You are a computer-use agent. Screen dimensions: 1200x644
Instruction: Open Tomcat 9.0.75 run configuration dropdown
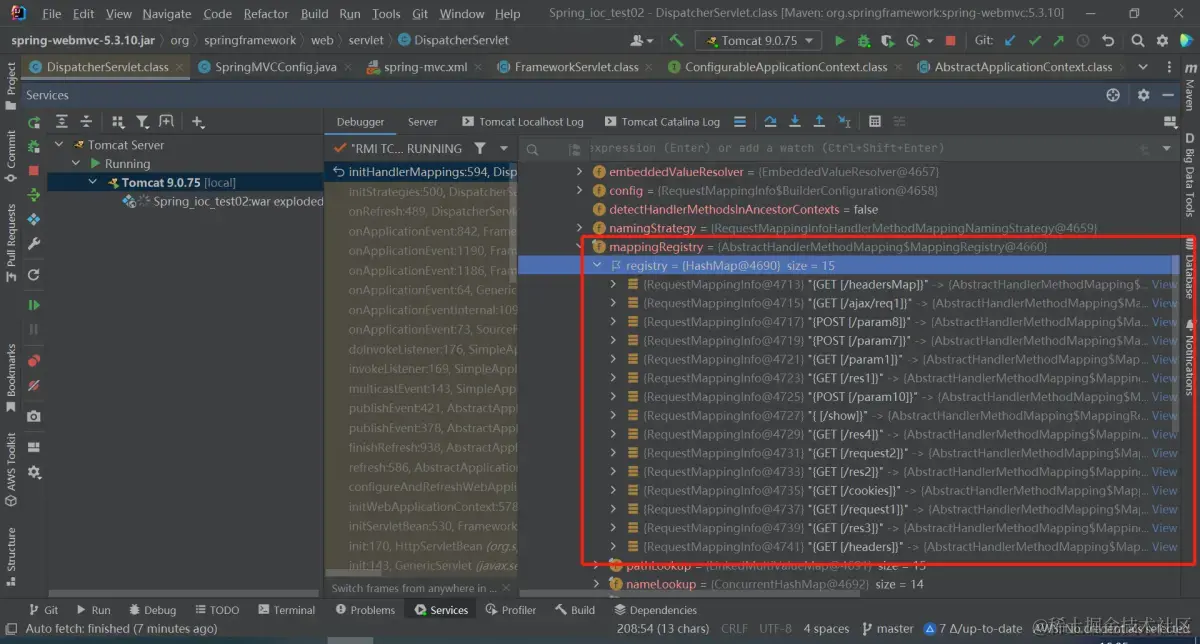(760, 41)
